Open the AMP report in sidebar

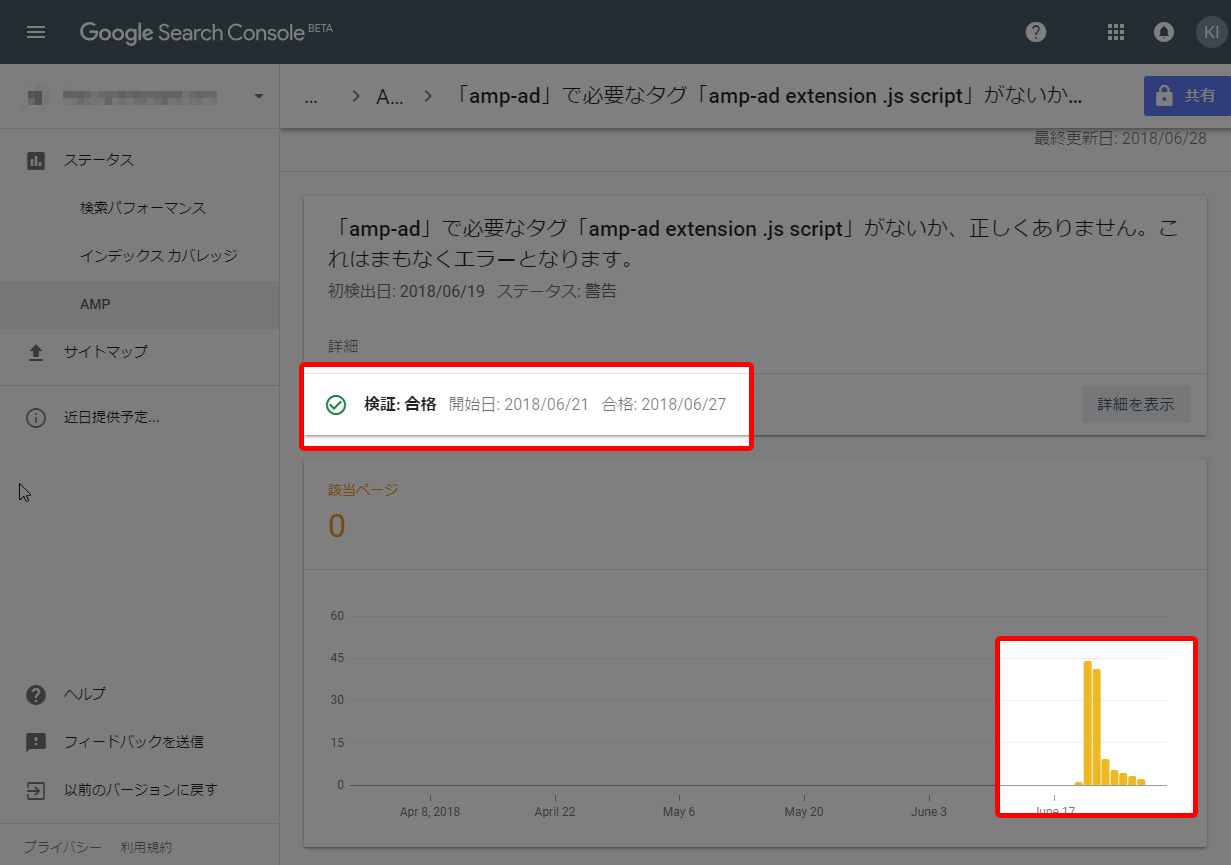click(x=95, y=304)
